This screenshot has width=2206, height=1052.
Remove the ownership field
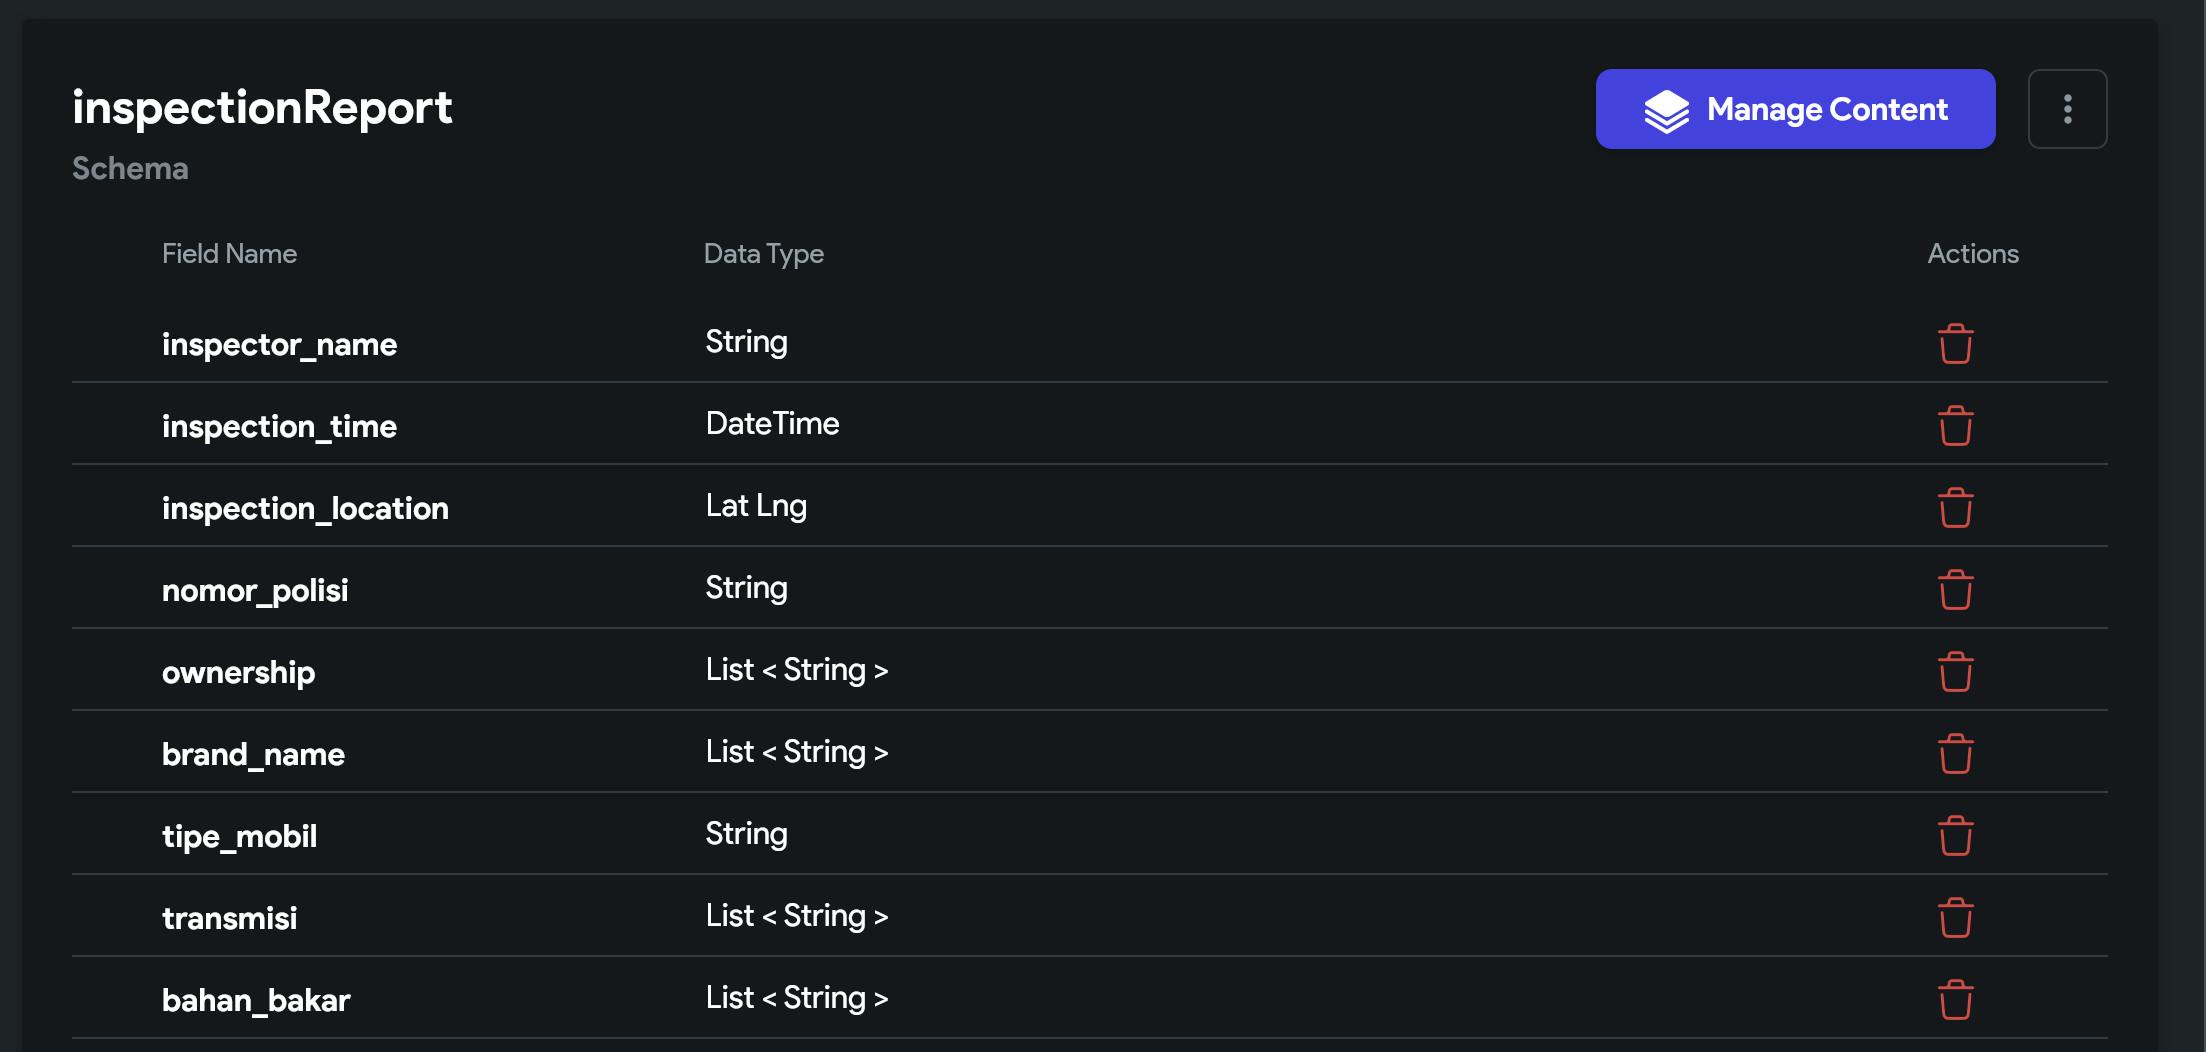1955,672
